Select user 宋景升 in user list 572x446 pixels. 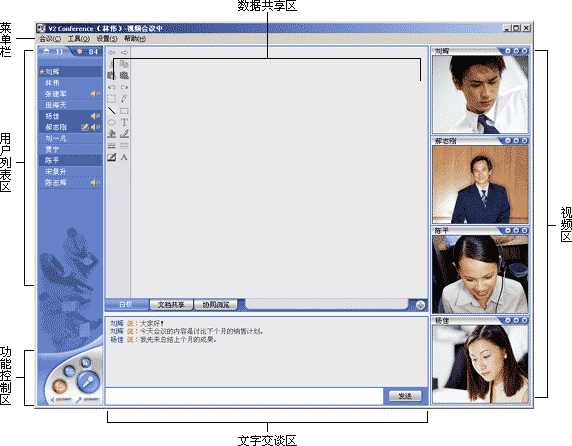click(x=70, y=171)
